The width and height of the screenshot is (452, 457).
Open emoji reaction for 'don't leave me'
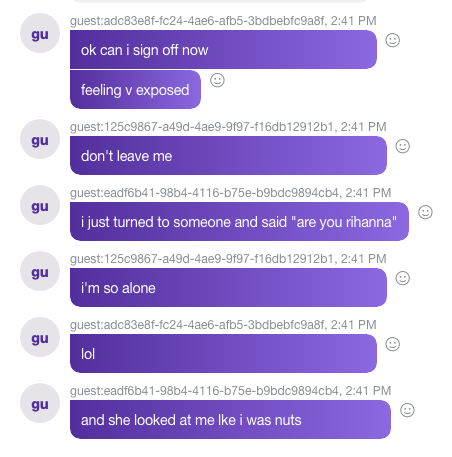tap(403, 146)
